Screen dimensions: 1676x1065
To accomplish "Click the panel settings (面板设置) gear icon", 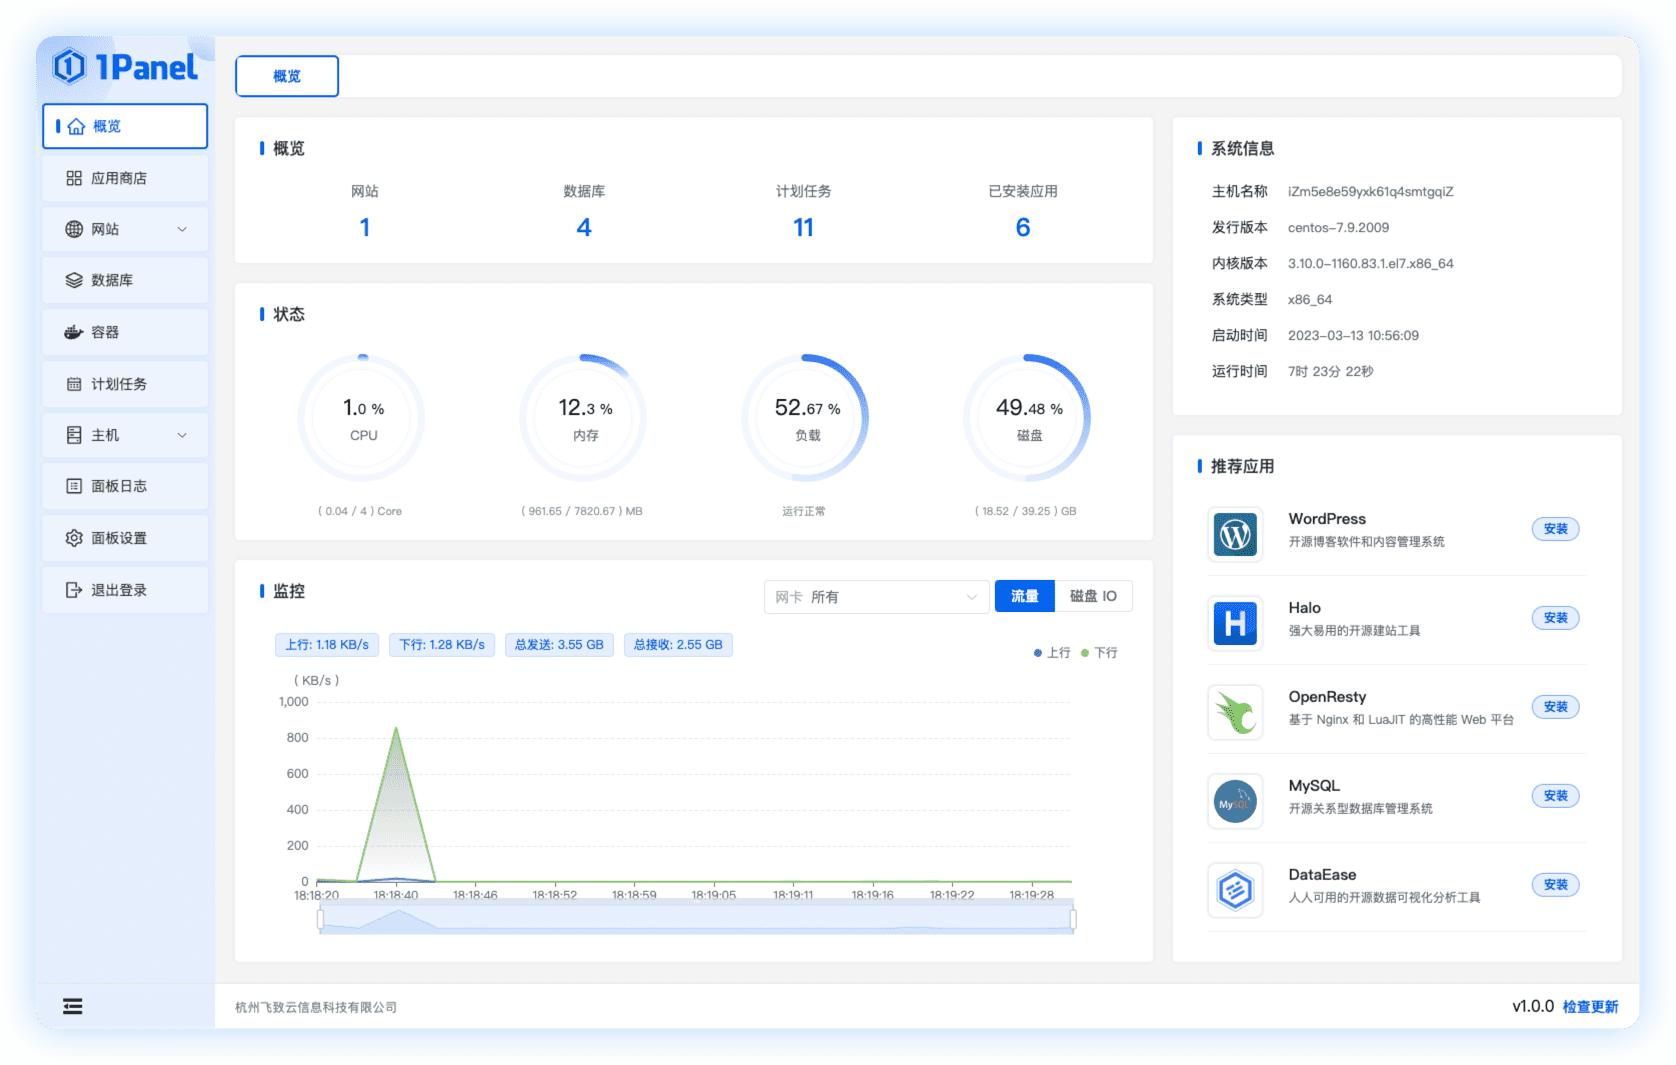I will pos(74,538).
